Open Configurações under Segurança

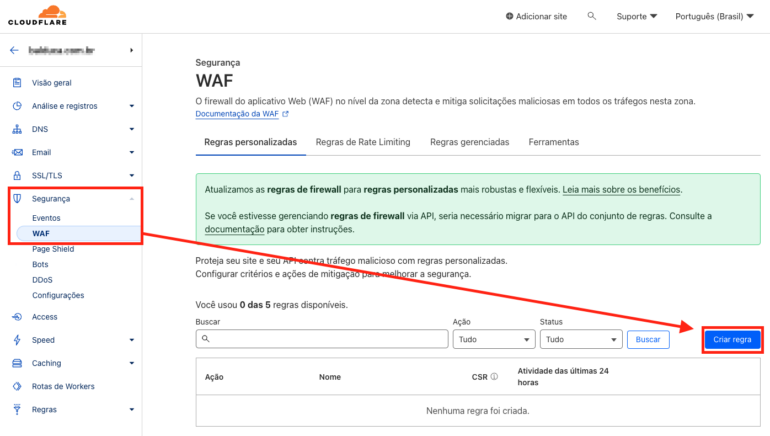[58, 295]
